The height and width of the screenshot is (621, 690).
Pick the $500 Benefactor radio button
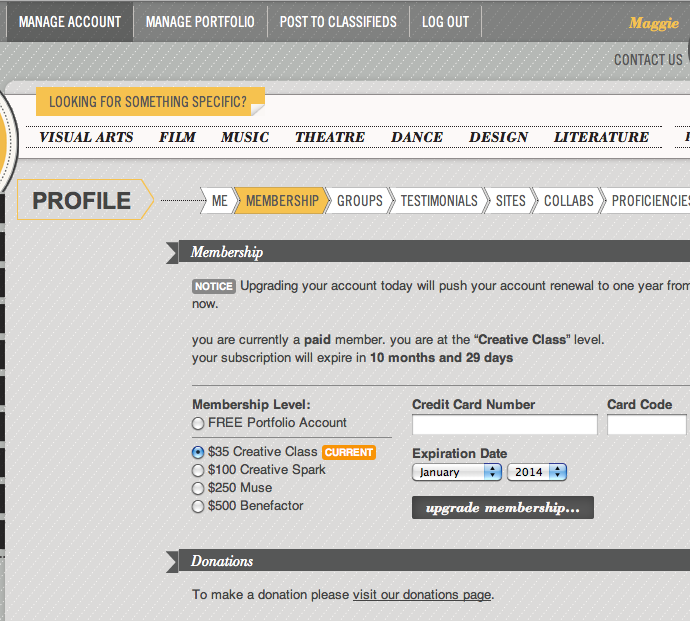198,506
